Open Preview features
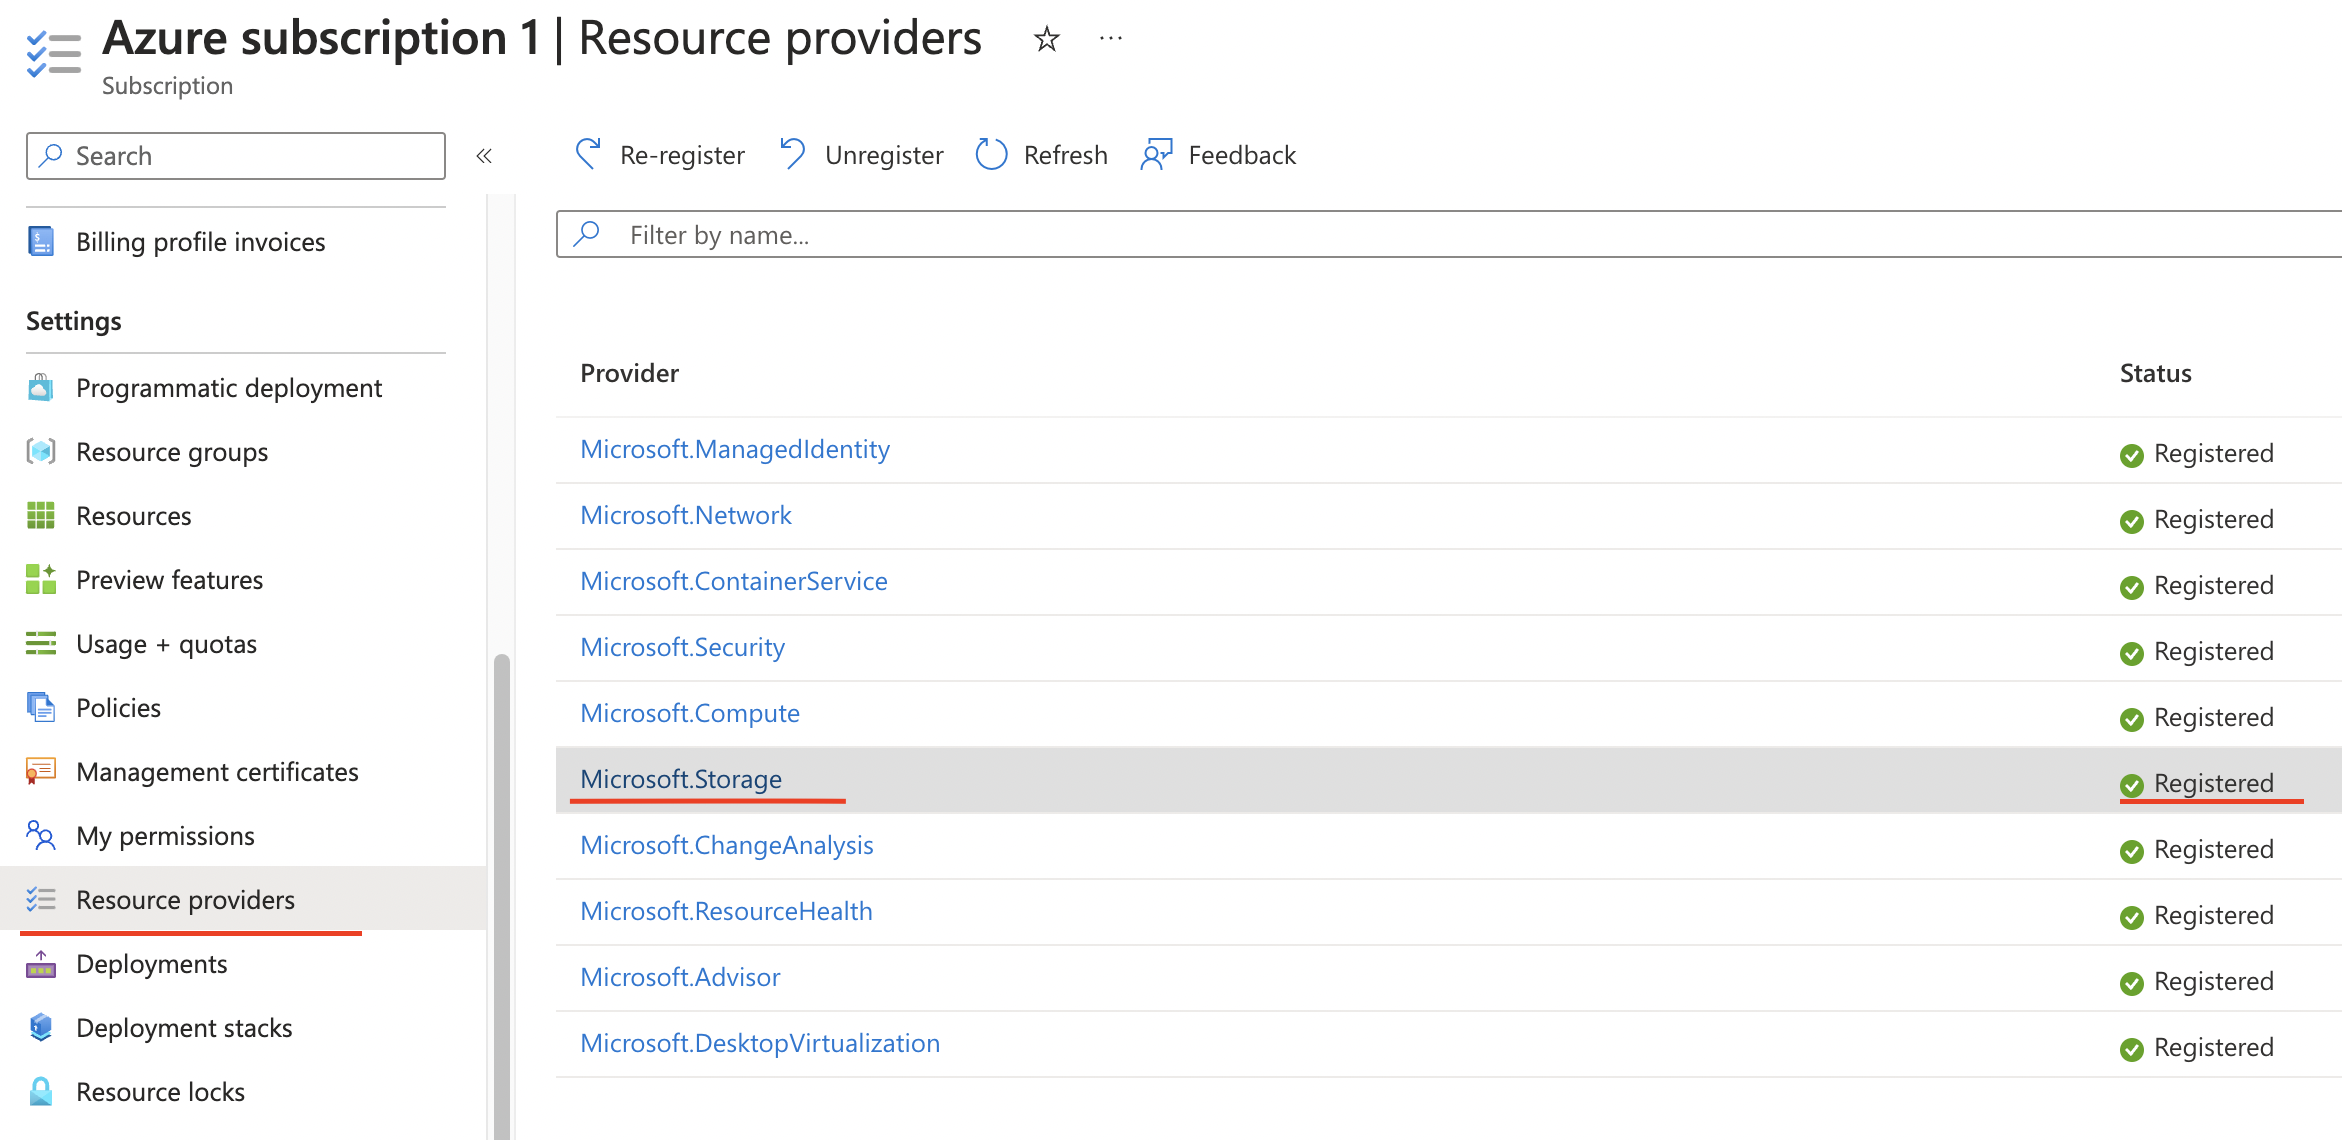The height and width of the screenshot is (1140, 2342). pyautogui.click(x=169, y=579)
